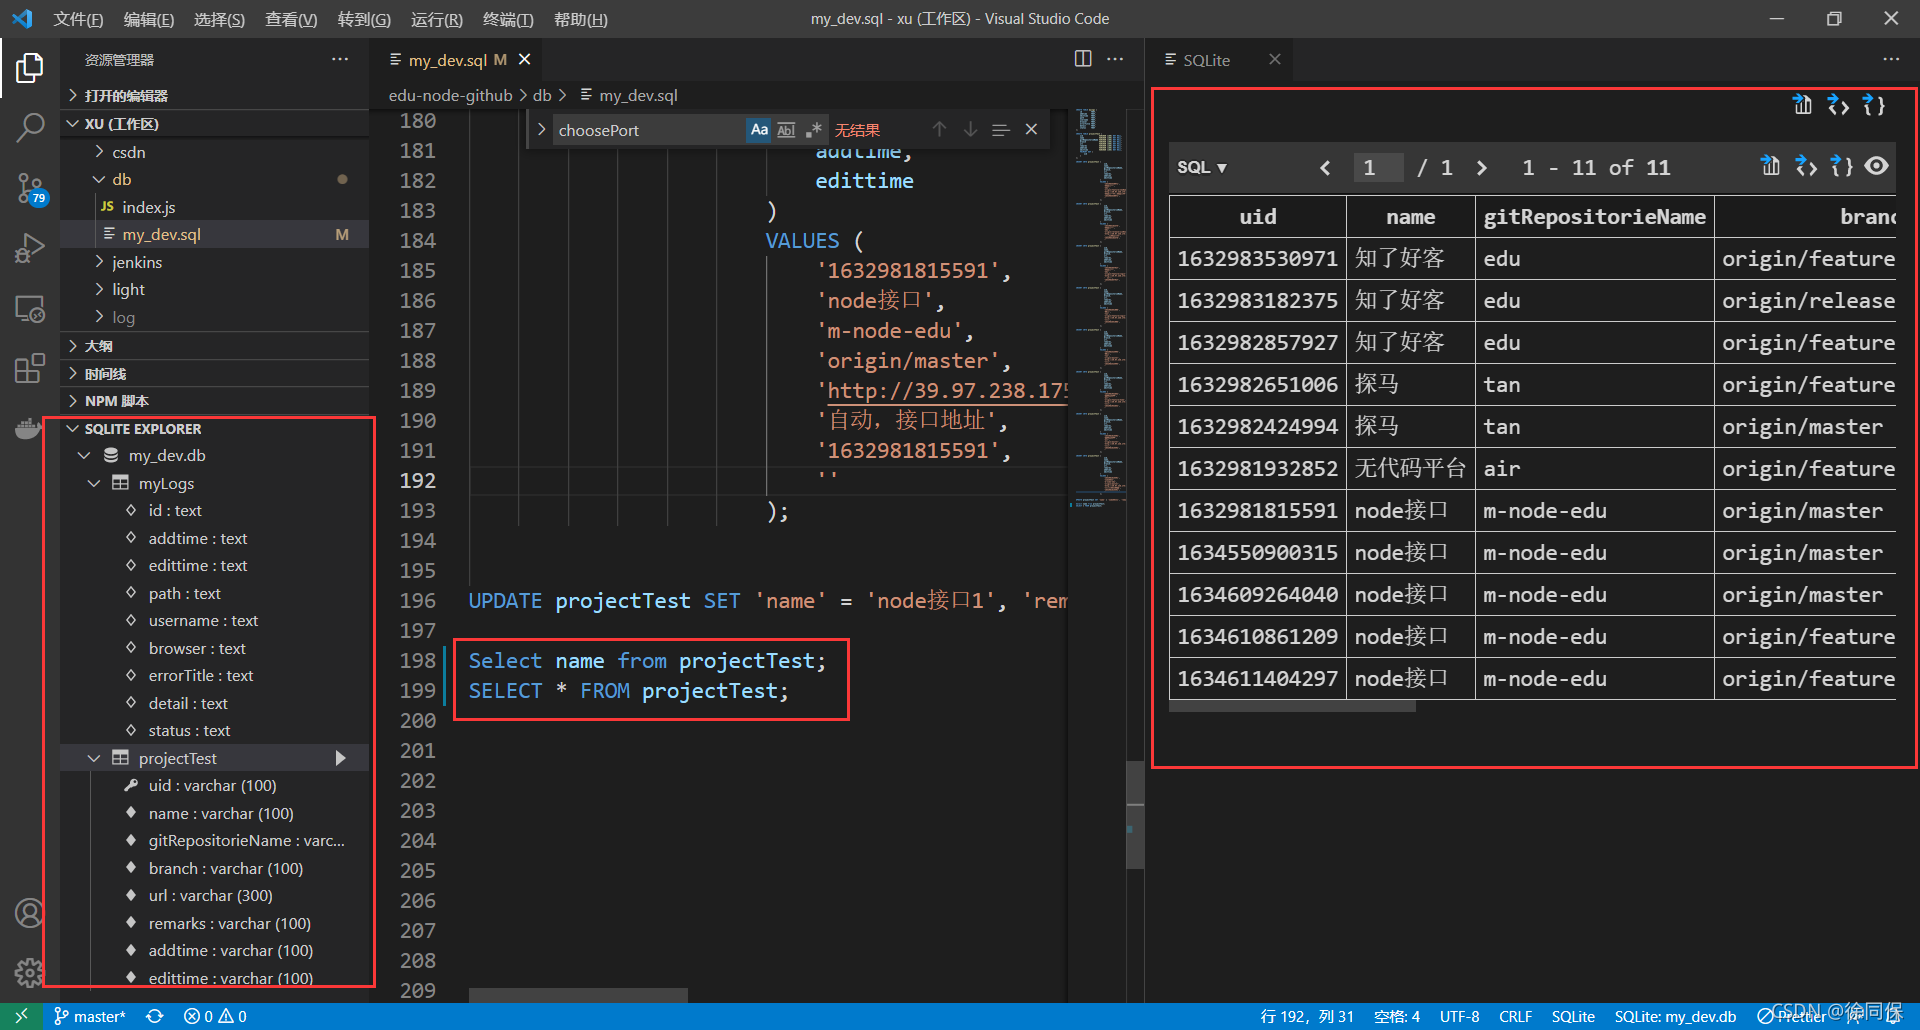The height and width of the screenshot is (1030, 1920).
Task: Close the SQLite results tab
Action: 1274,59
